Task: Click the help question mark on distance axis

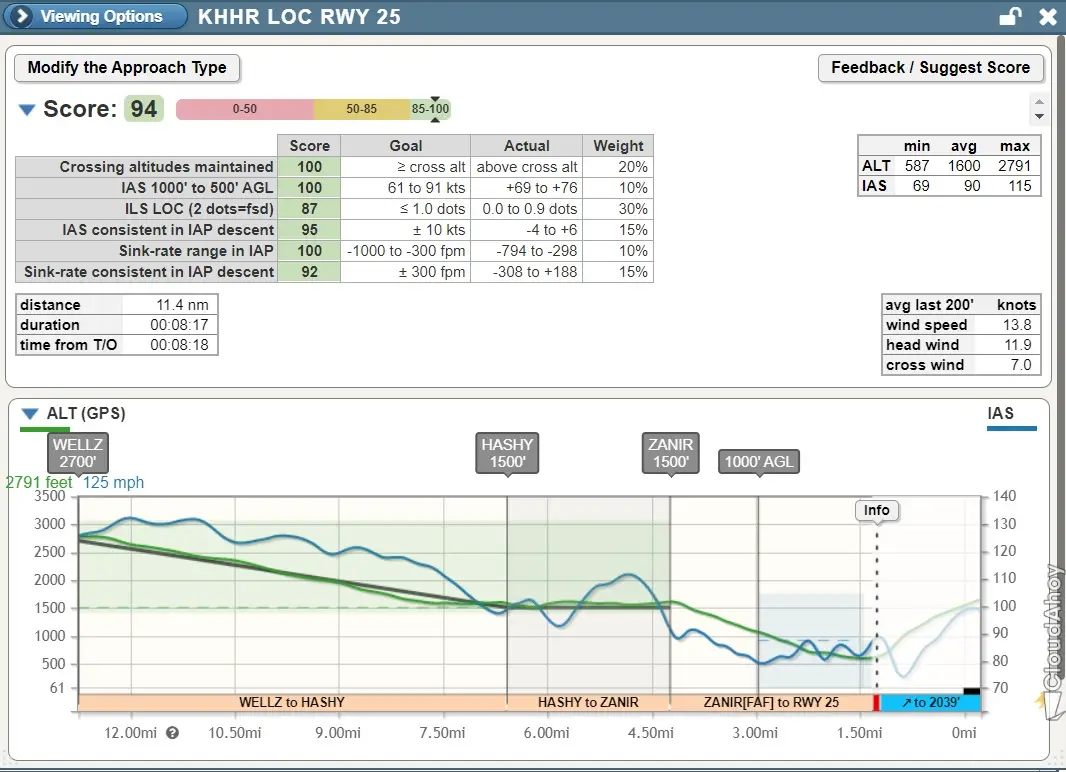Action: click(x=172, y=733)
